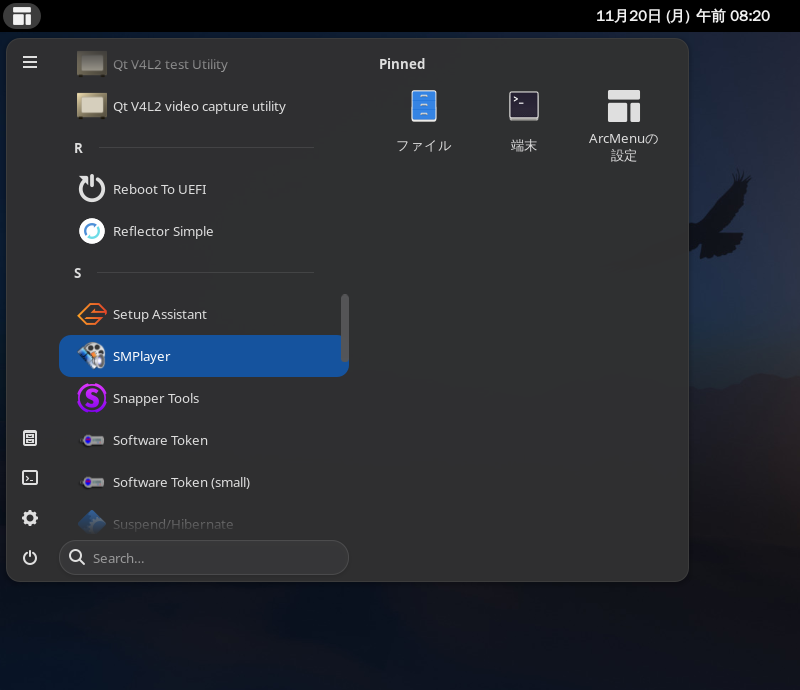Open Files shortcut in the left sidebar
Viewport: 800px width, 690px height.
pyautogui.click(x=30, y=438)
